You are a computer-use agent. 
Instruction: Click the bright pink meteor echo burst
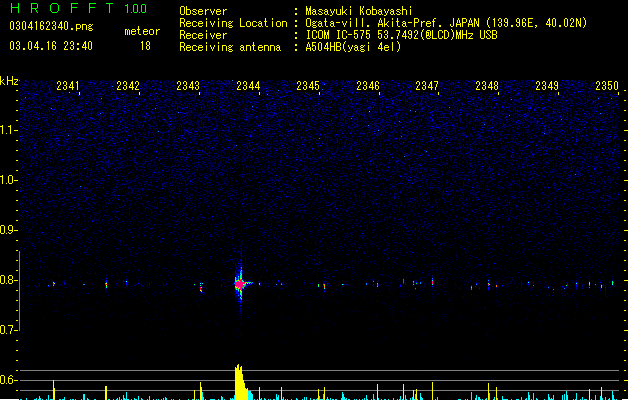point(240,284)
